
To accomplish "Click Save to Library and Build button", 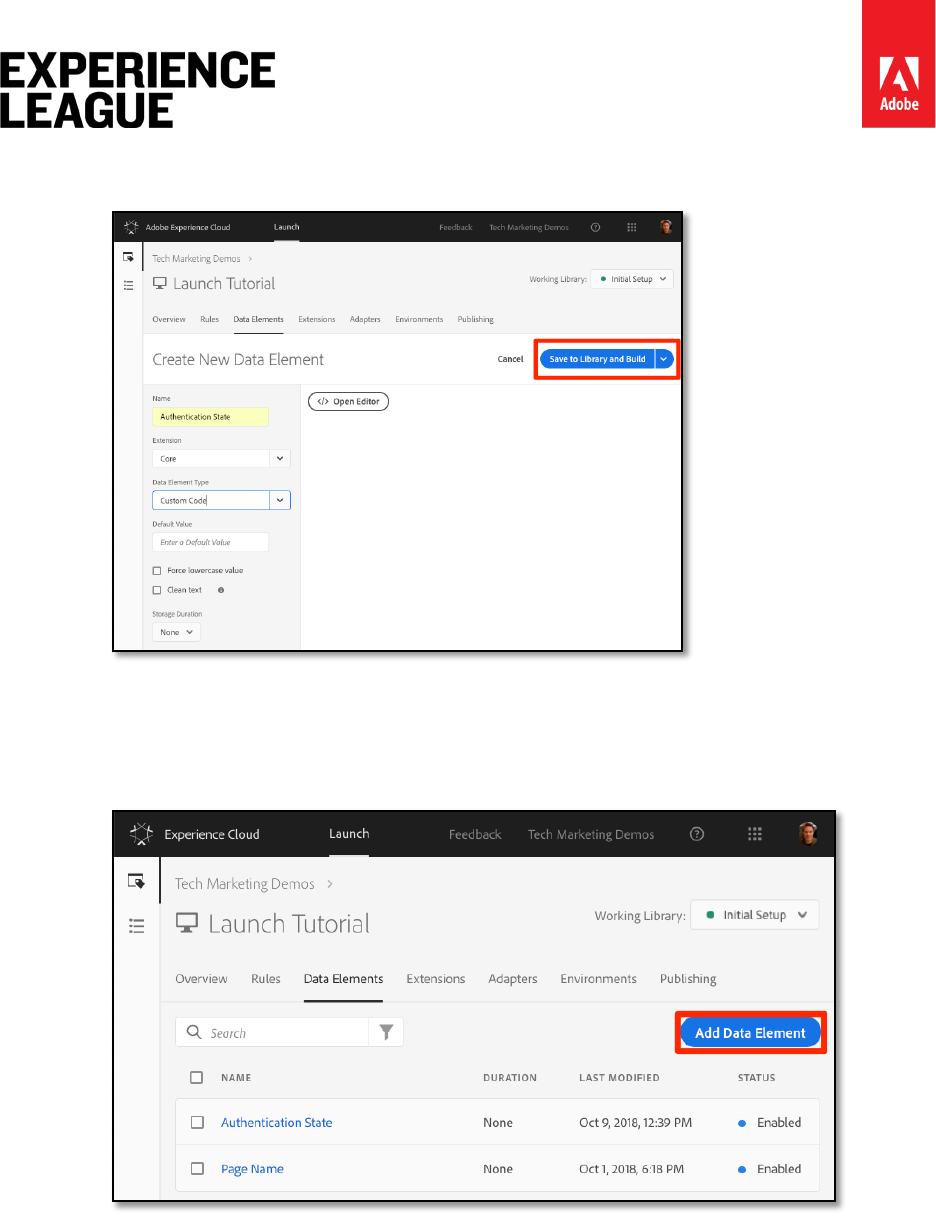I will click(x=597, y=359).
